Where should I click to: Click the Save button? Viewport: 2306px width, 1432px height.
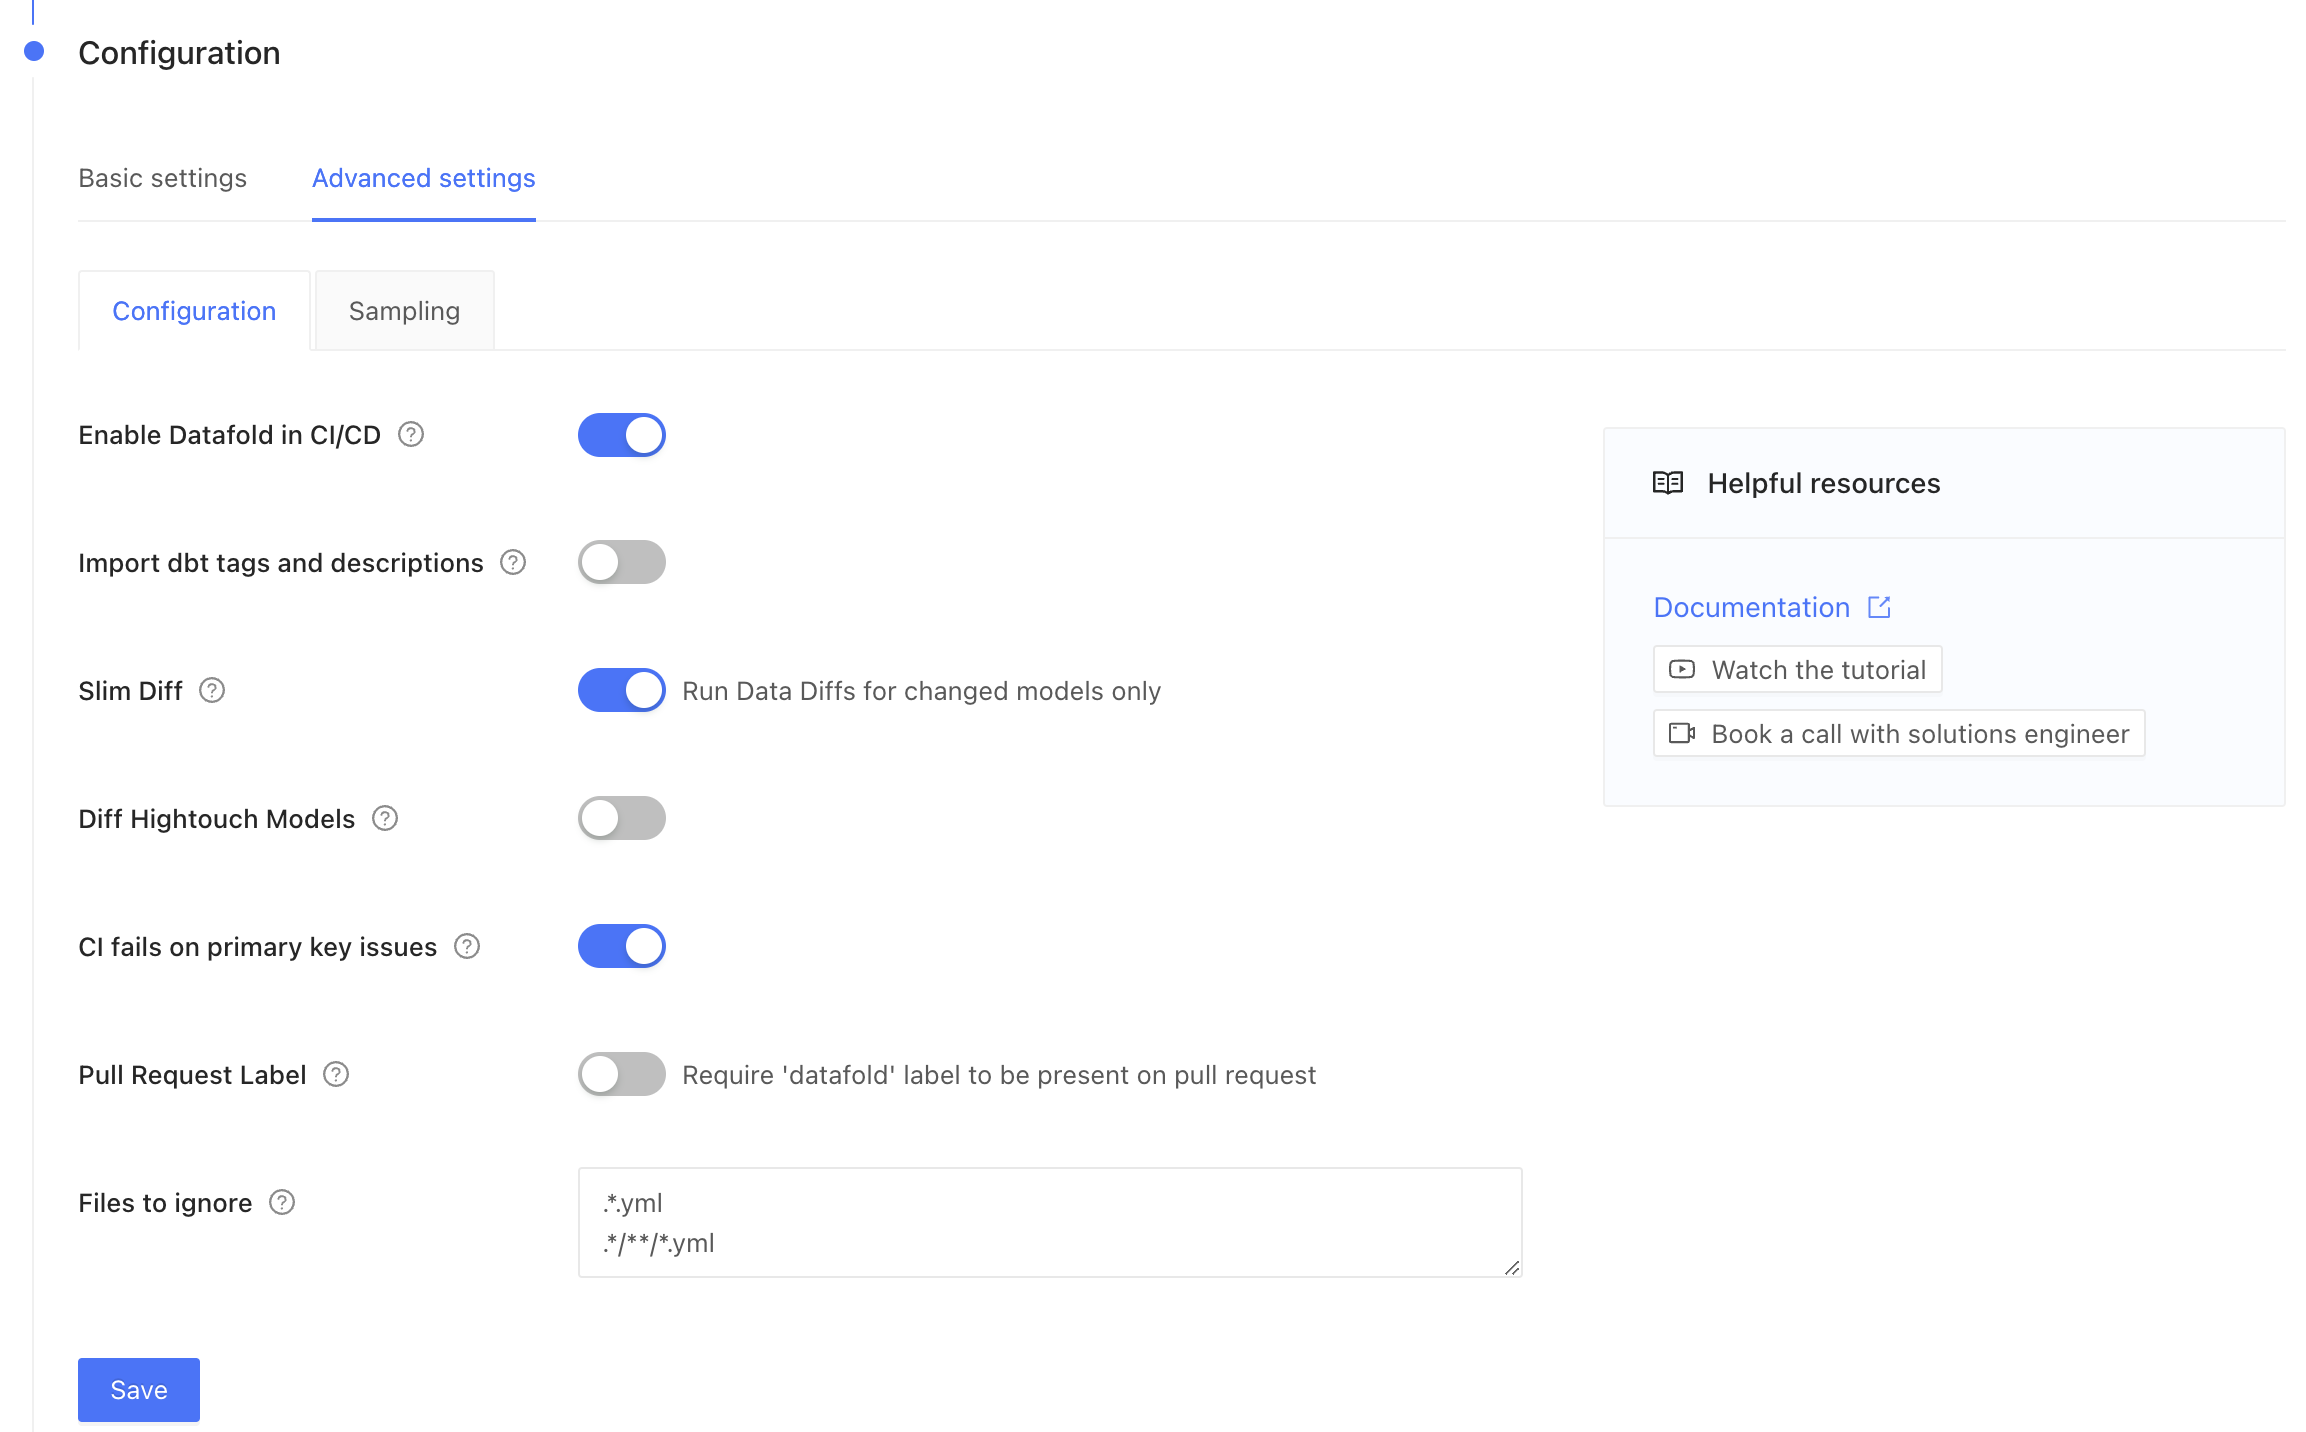click(x=139, y=1390)
